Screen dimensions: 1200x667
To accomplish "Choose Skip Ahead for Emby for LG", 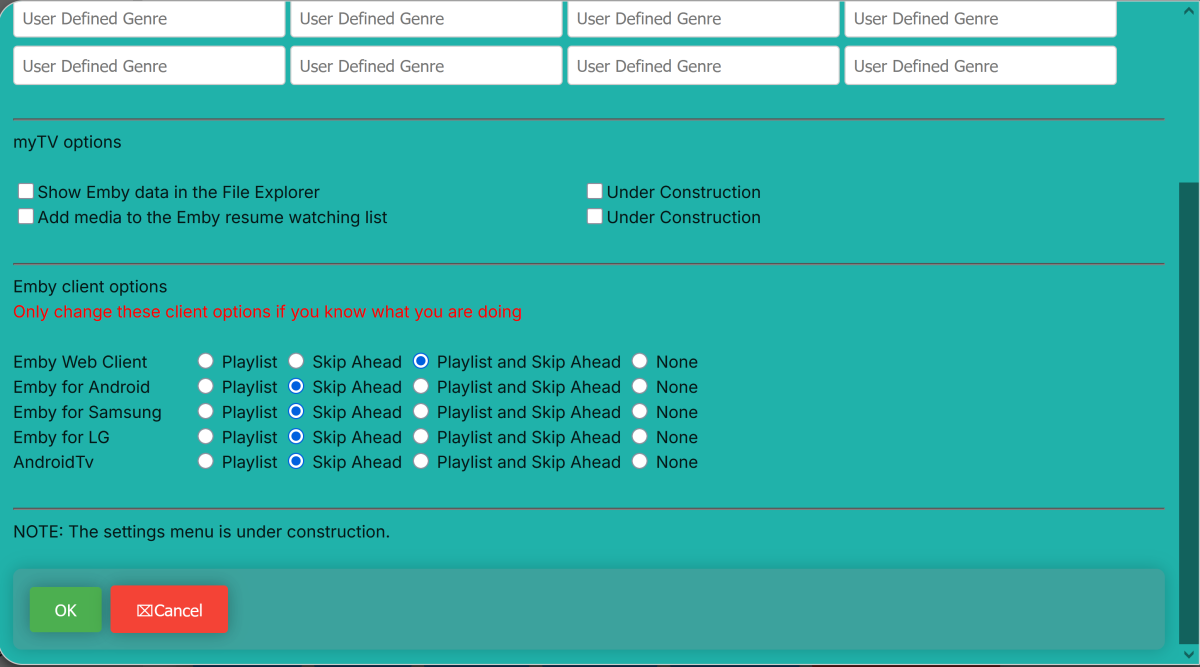I will [x=296, y=436].
